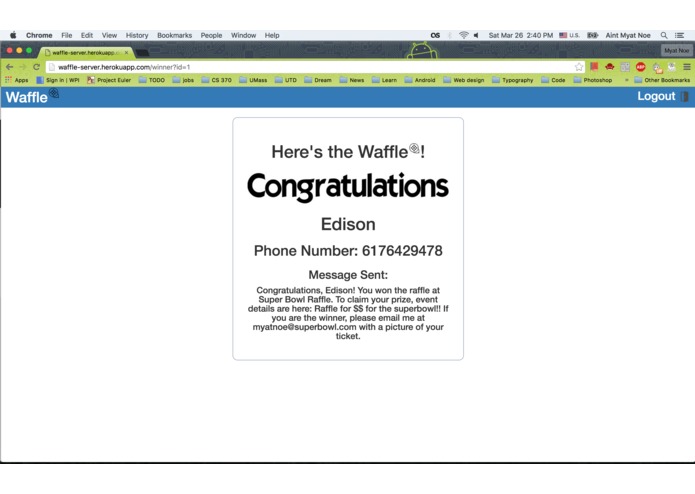Open the U.S. input source flag menu
Image resolution: width=695 pixels, height=494 pixels.
[569, 35]
